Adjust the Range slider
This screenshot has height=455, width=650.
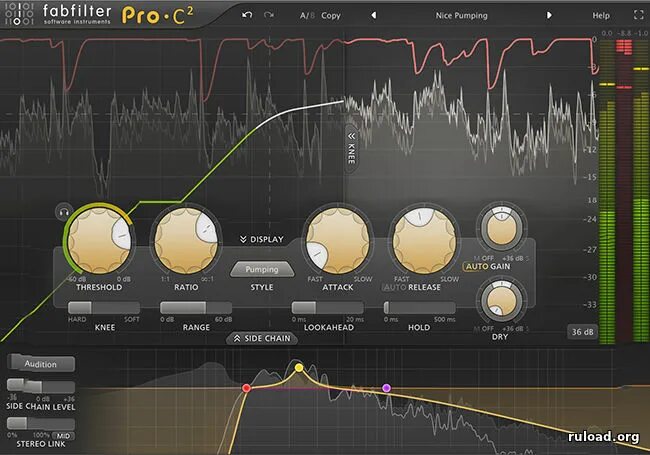pyautogui.click(x=196, y=307)
